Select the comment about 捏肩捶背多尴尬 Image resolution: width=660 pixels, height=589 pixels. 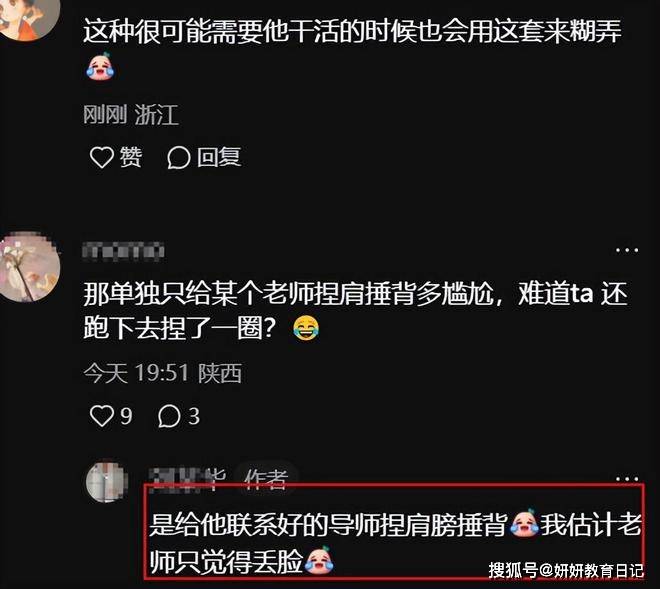(355, 311)
